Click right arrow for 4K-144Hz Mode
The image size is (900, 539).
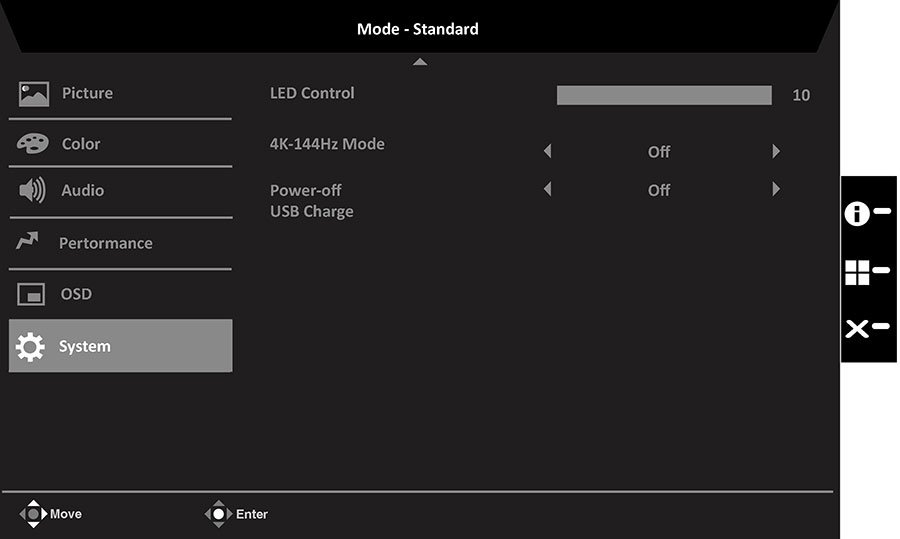(776, 151)
